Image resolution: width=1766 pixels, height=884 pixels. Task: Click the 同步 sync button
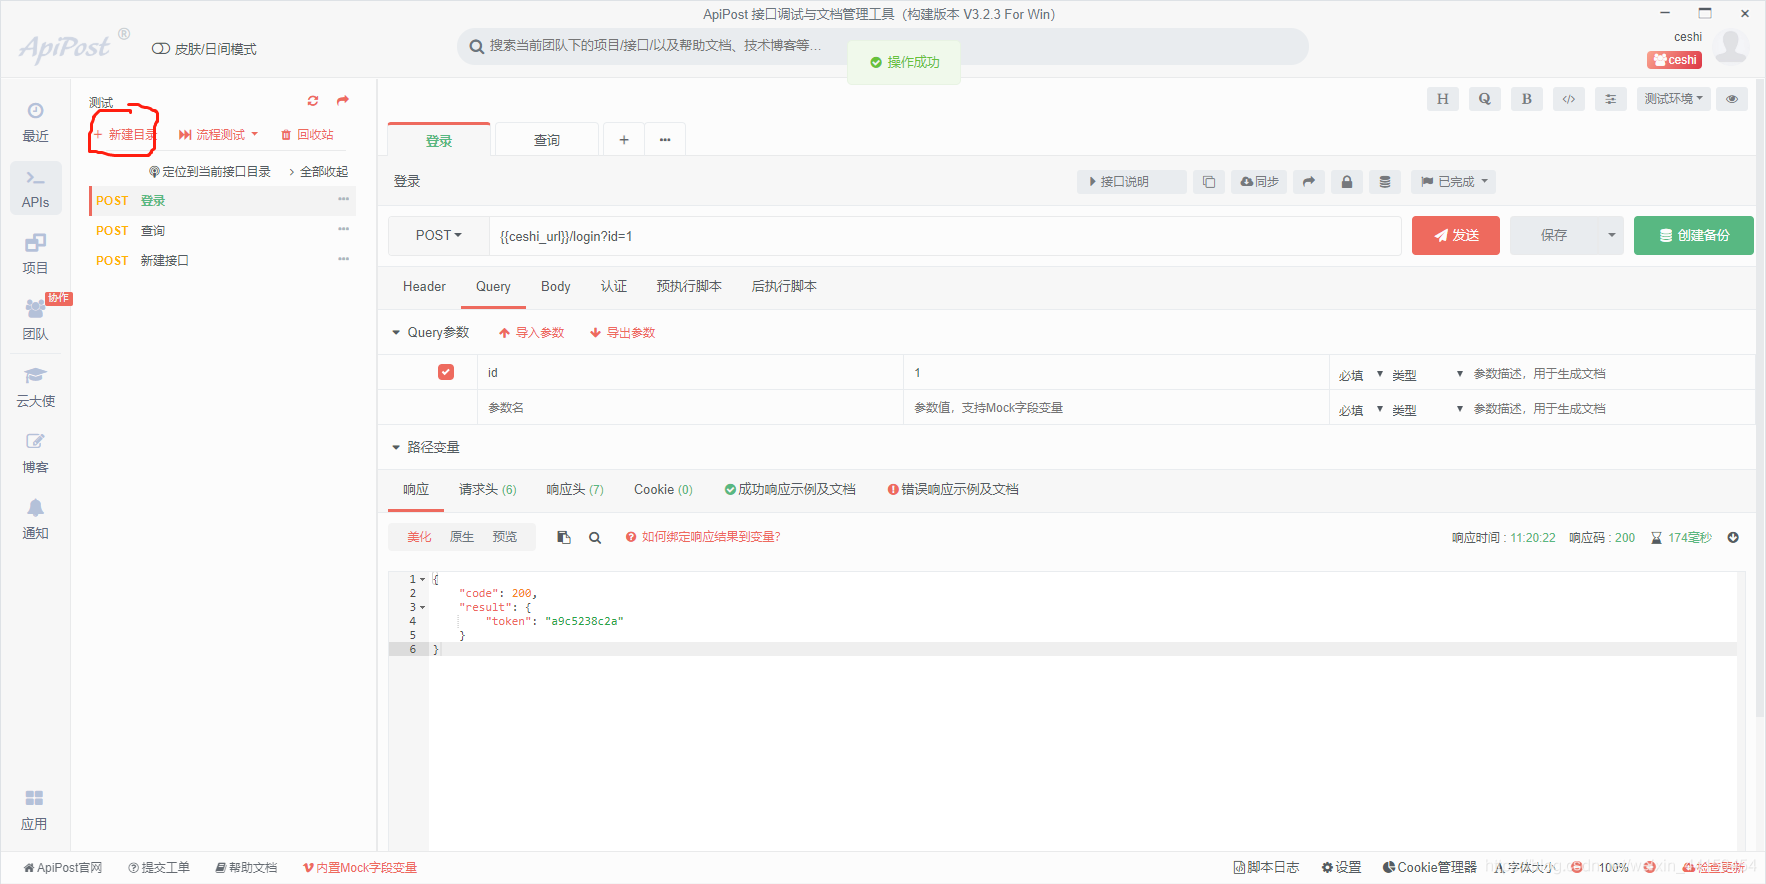[x=1259, y=181]
